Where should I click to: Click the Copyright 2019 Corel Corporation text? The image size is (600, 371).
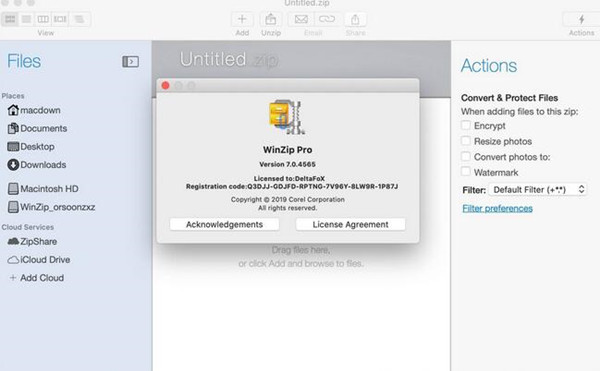[287, 200]
